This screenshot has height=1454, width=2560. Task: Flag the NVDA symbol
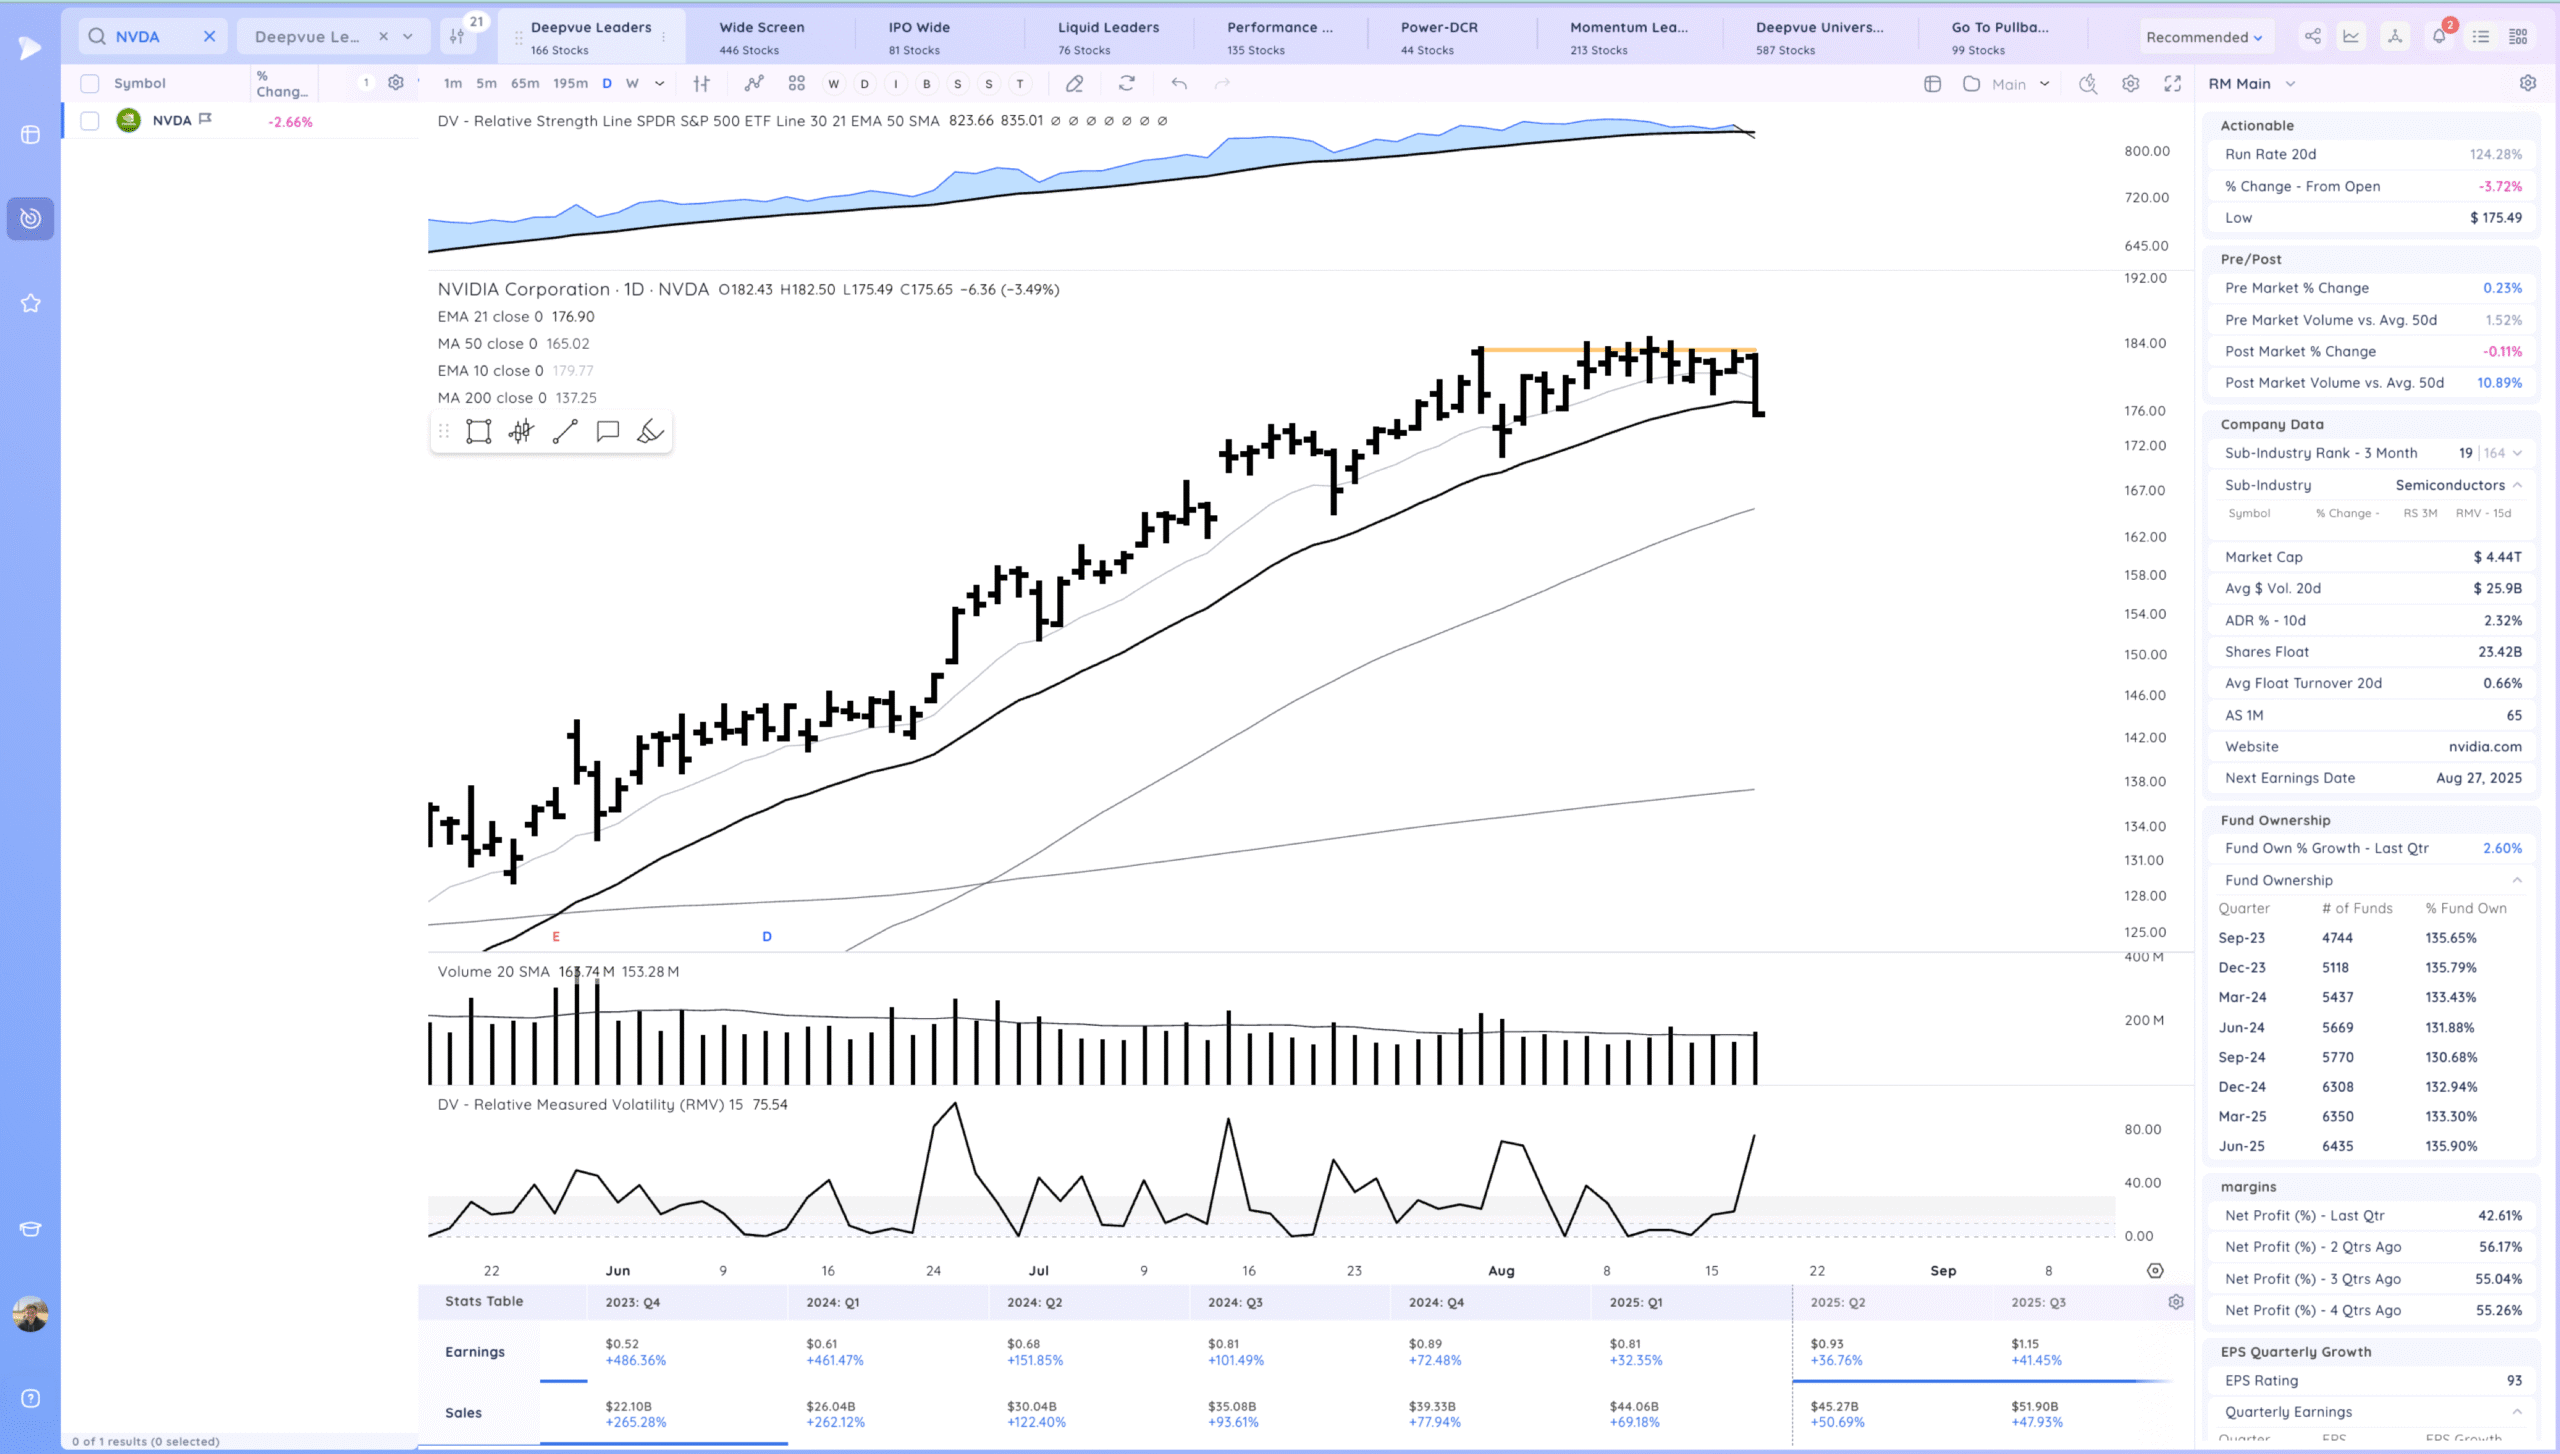click(205, 119)
